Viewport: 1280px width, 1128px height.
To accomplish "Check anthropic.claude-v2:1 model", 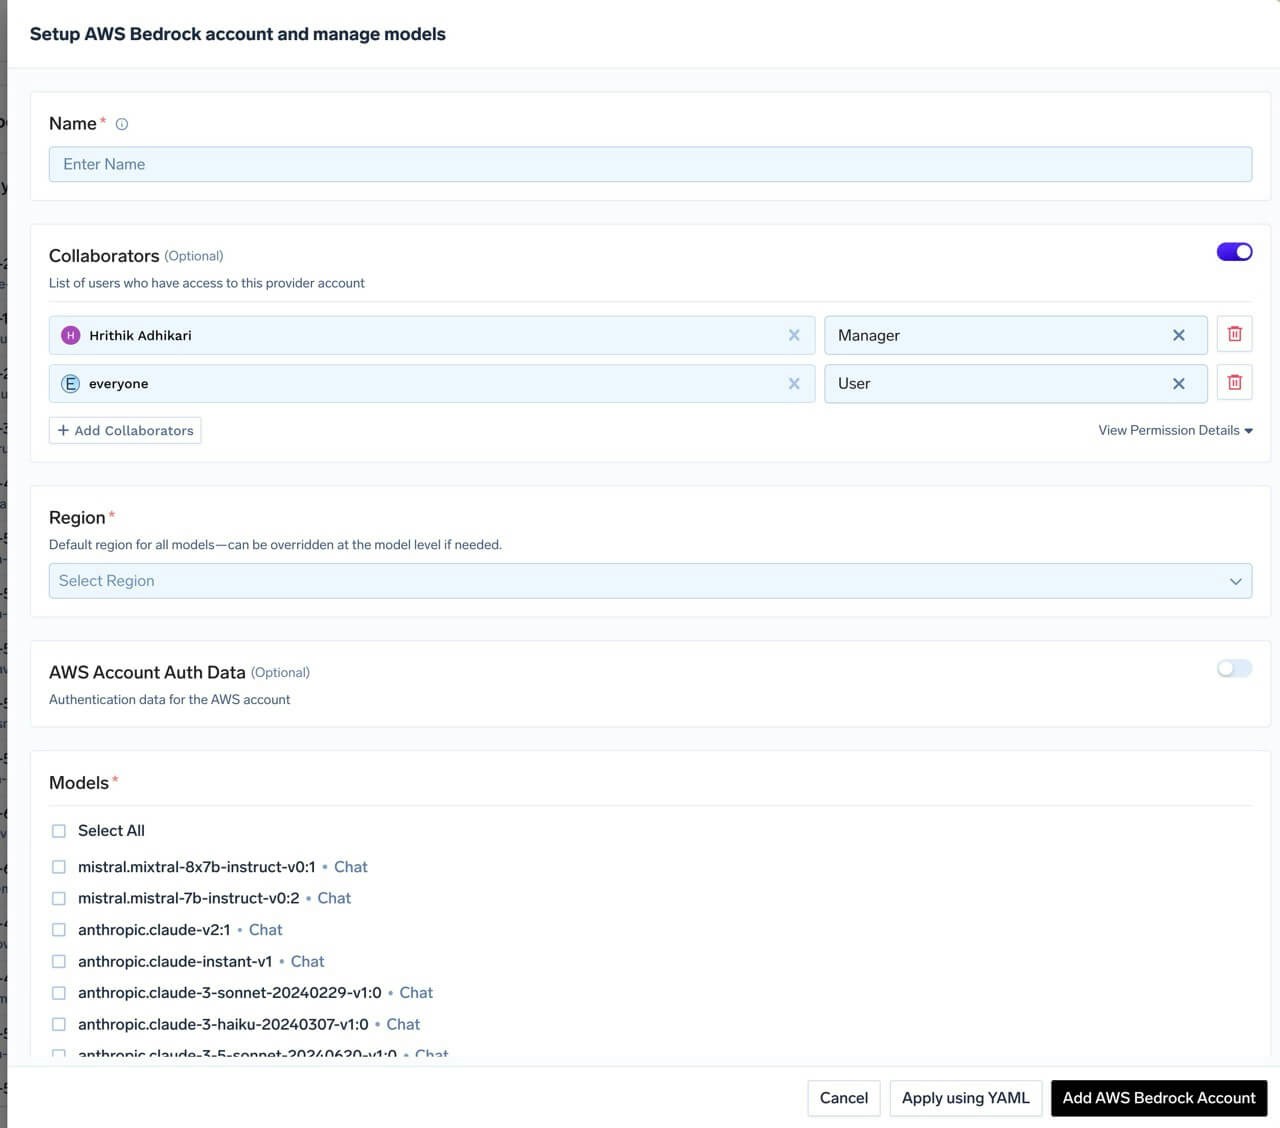I will click(59, 930).
